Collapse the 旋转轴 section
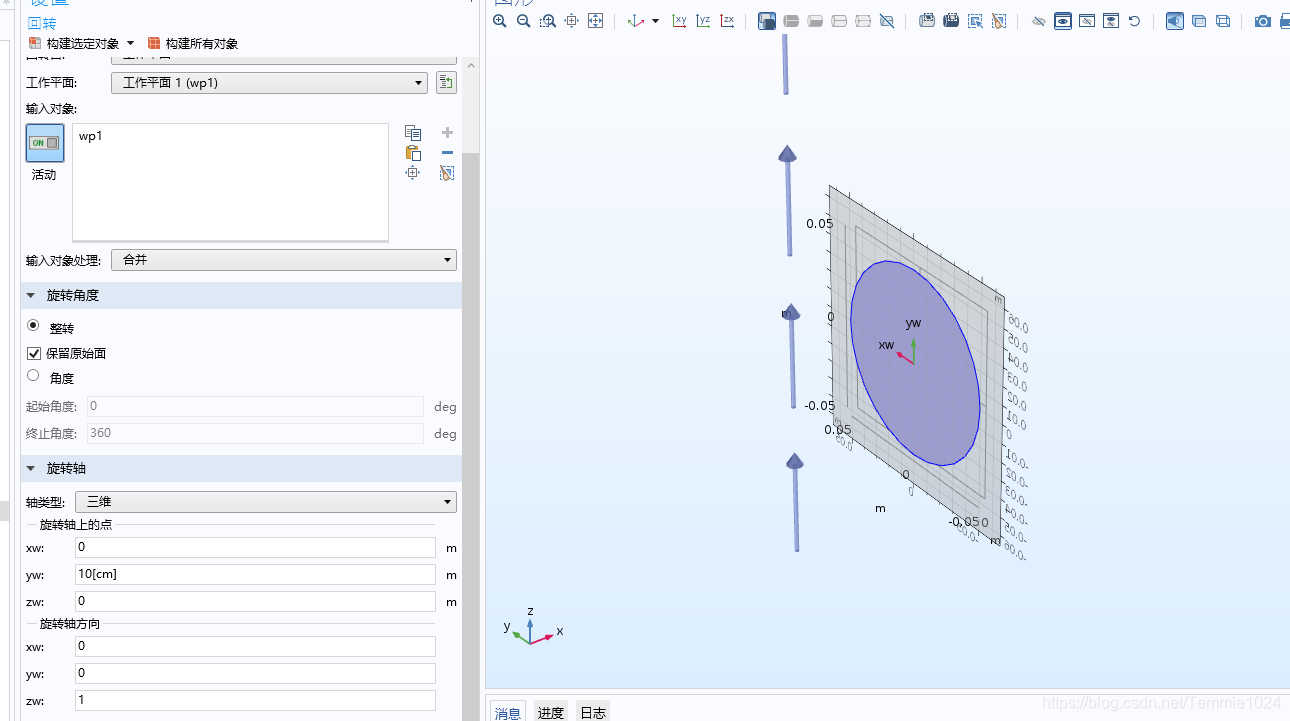 click(31, 469)
